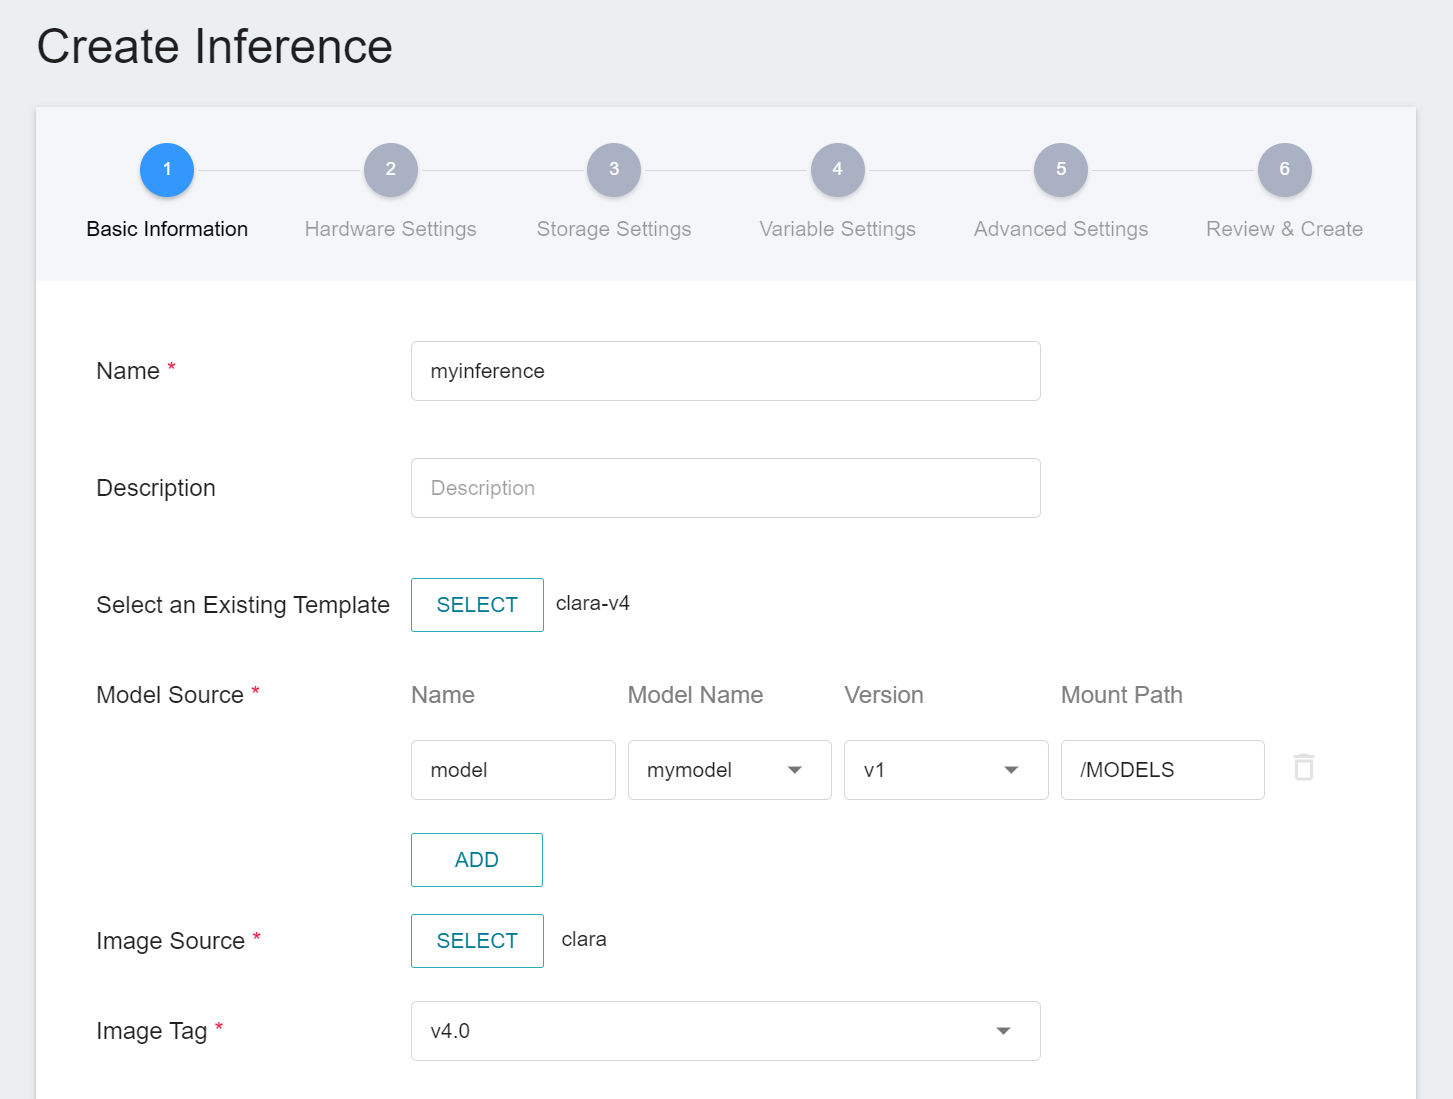This screenshot has height=1099, width=1453.
Task: Focus the Name field containing myinference
Action: (x=725, y=371)
